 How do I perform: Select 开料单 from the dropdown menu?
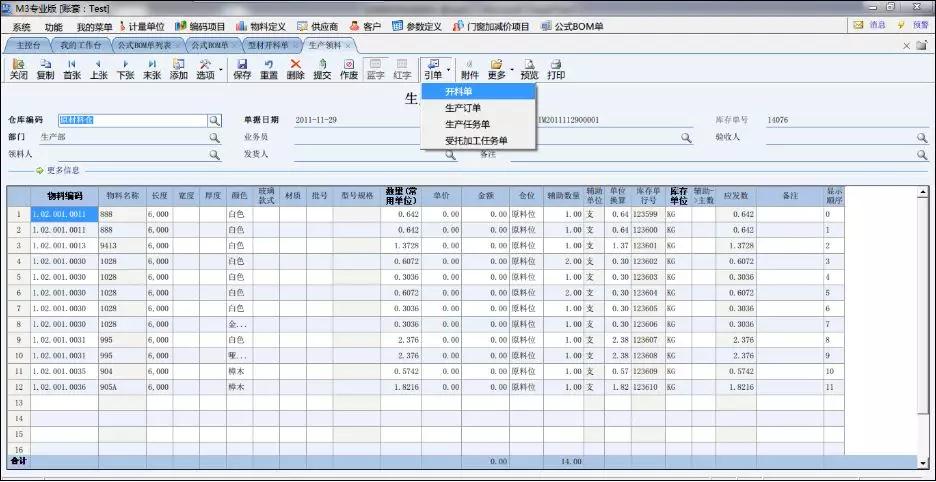pos(479,92)
